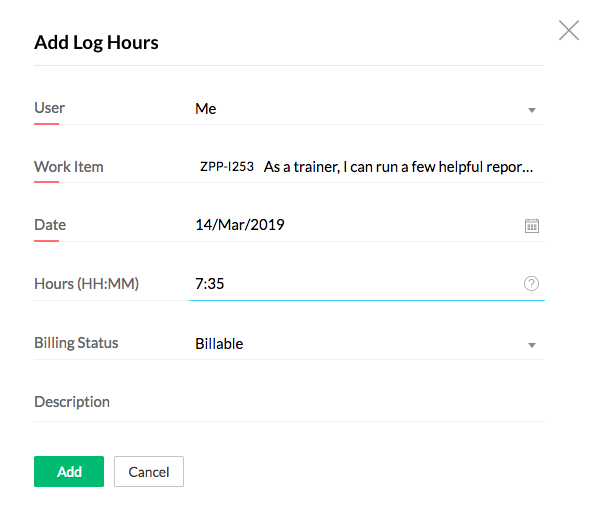This screenshot has width=599, height=521.
Task: Open the calendar date picker icon
Action: (532, 226)
